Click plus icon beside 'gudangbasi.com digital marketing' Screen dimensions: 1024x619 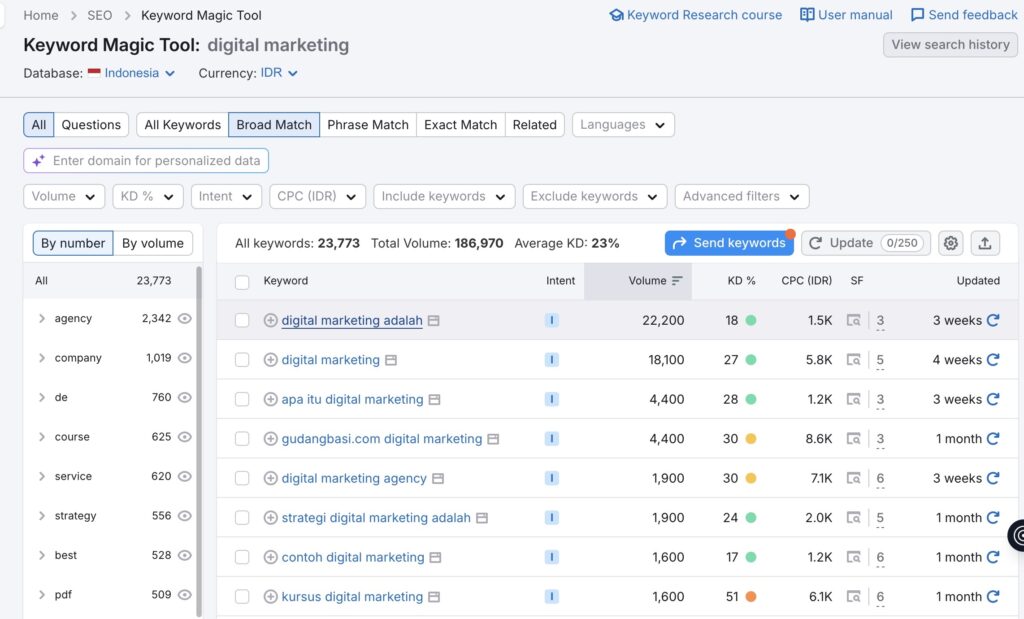[x=270, y=439]
